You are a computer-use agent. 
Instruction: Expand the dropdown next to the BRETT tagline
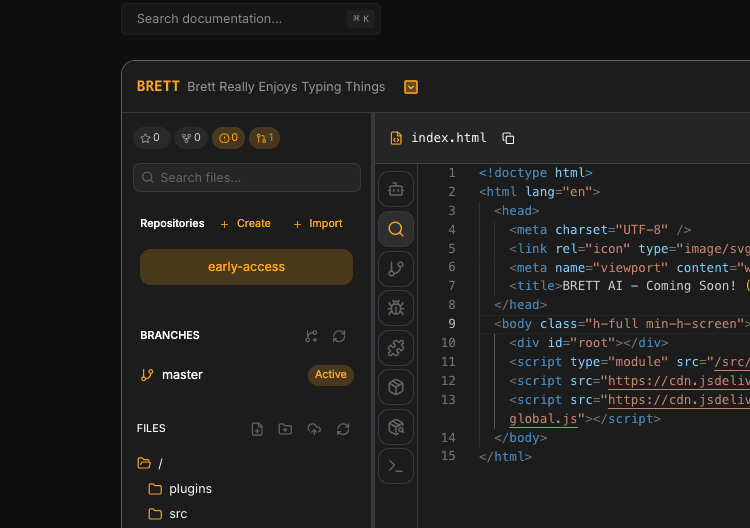(411, 87)
